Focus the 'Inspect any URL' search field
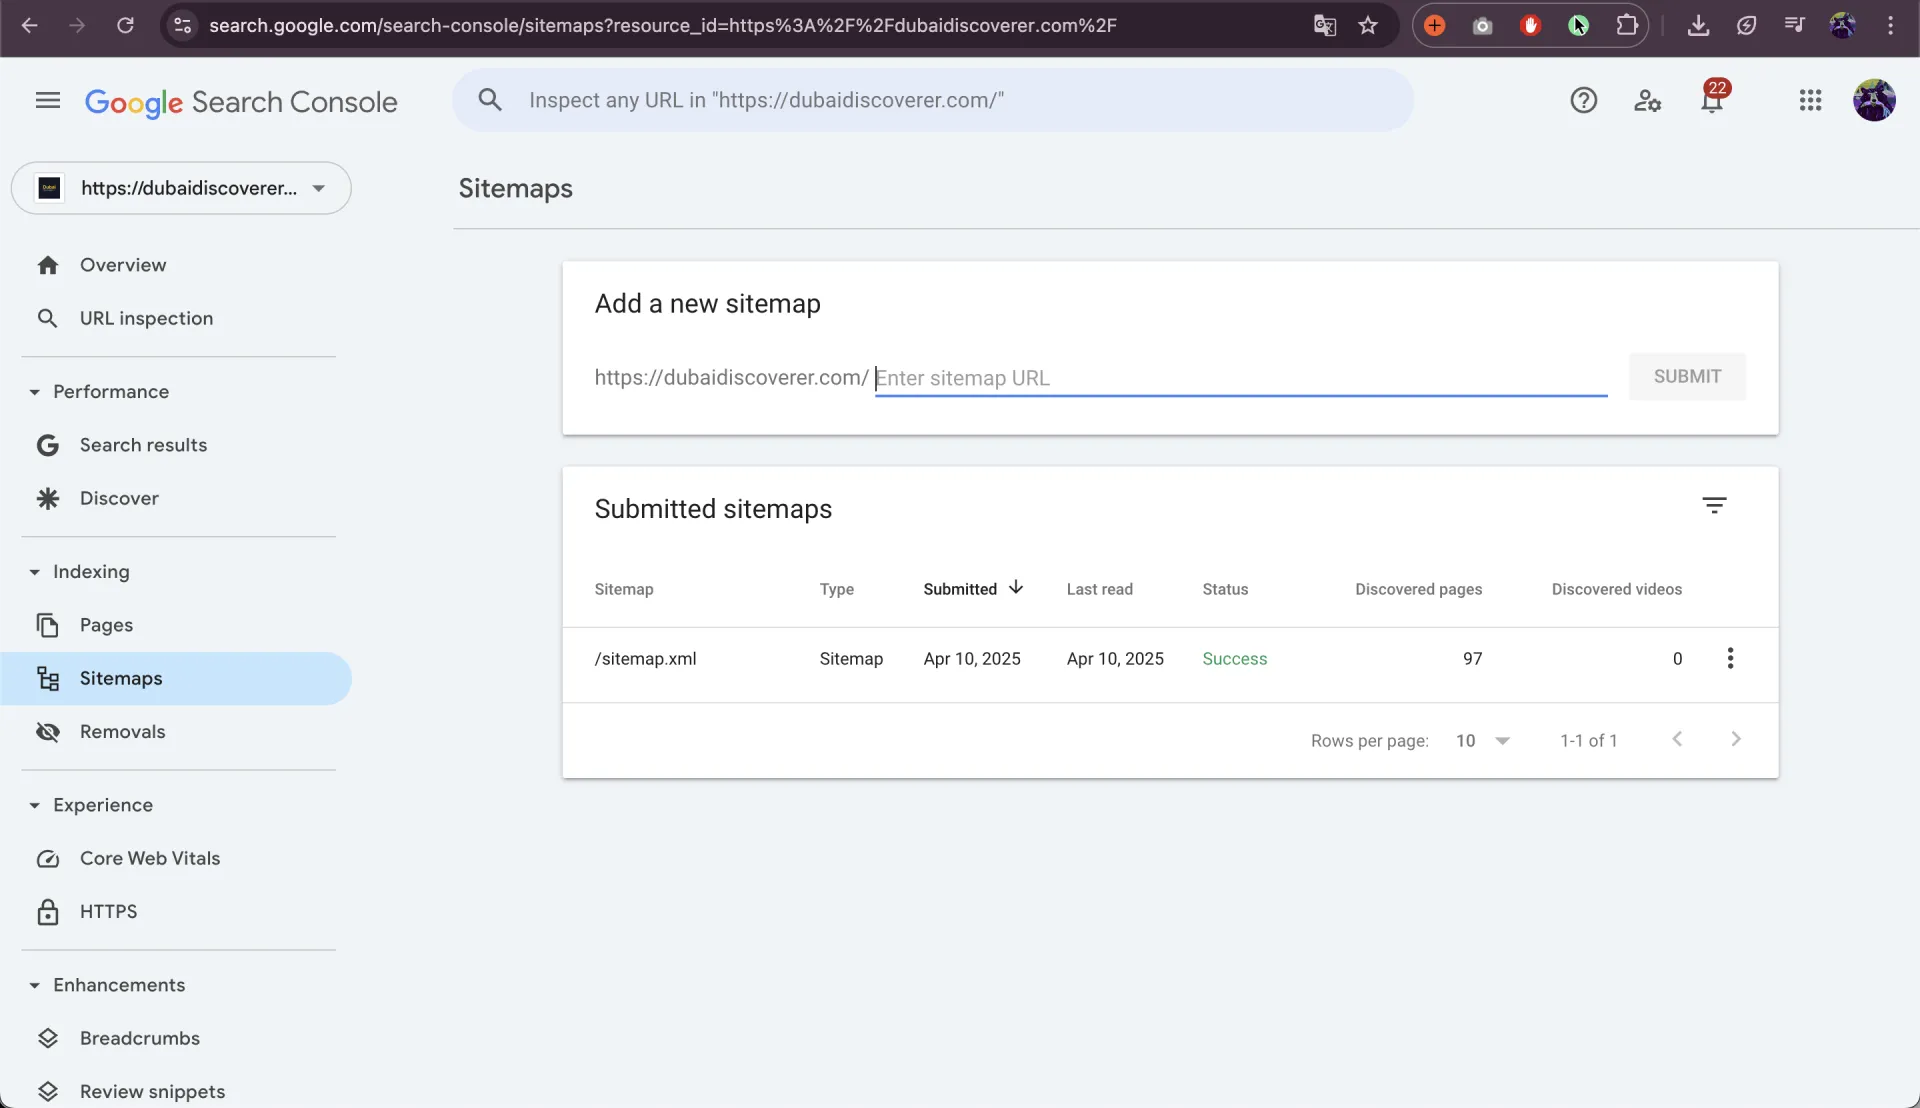1920x1108 pixels. coord(933,100)
